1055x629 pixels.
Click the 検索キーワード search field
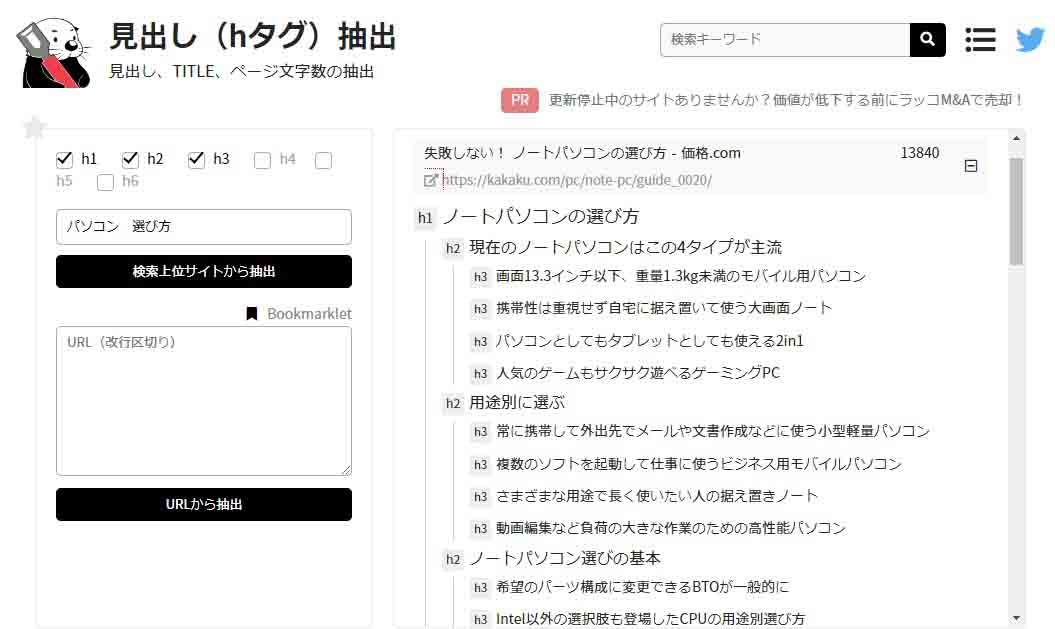[x=785, y=40]
